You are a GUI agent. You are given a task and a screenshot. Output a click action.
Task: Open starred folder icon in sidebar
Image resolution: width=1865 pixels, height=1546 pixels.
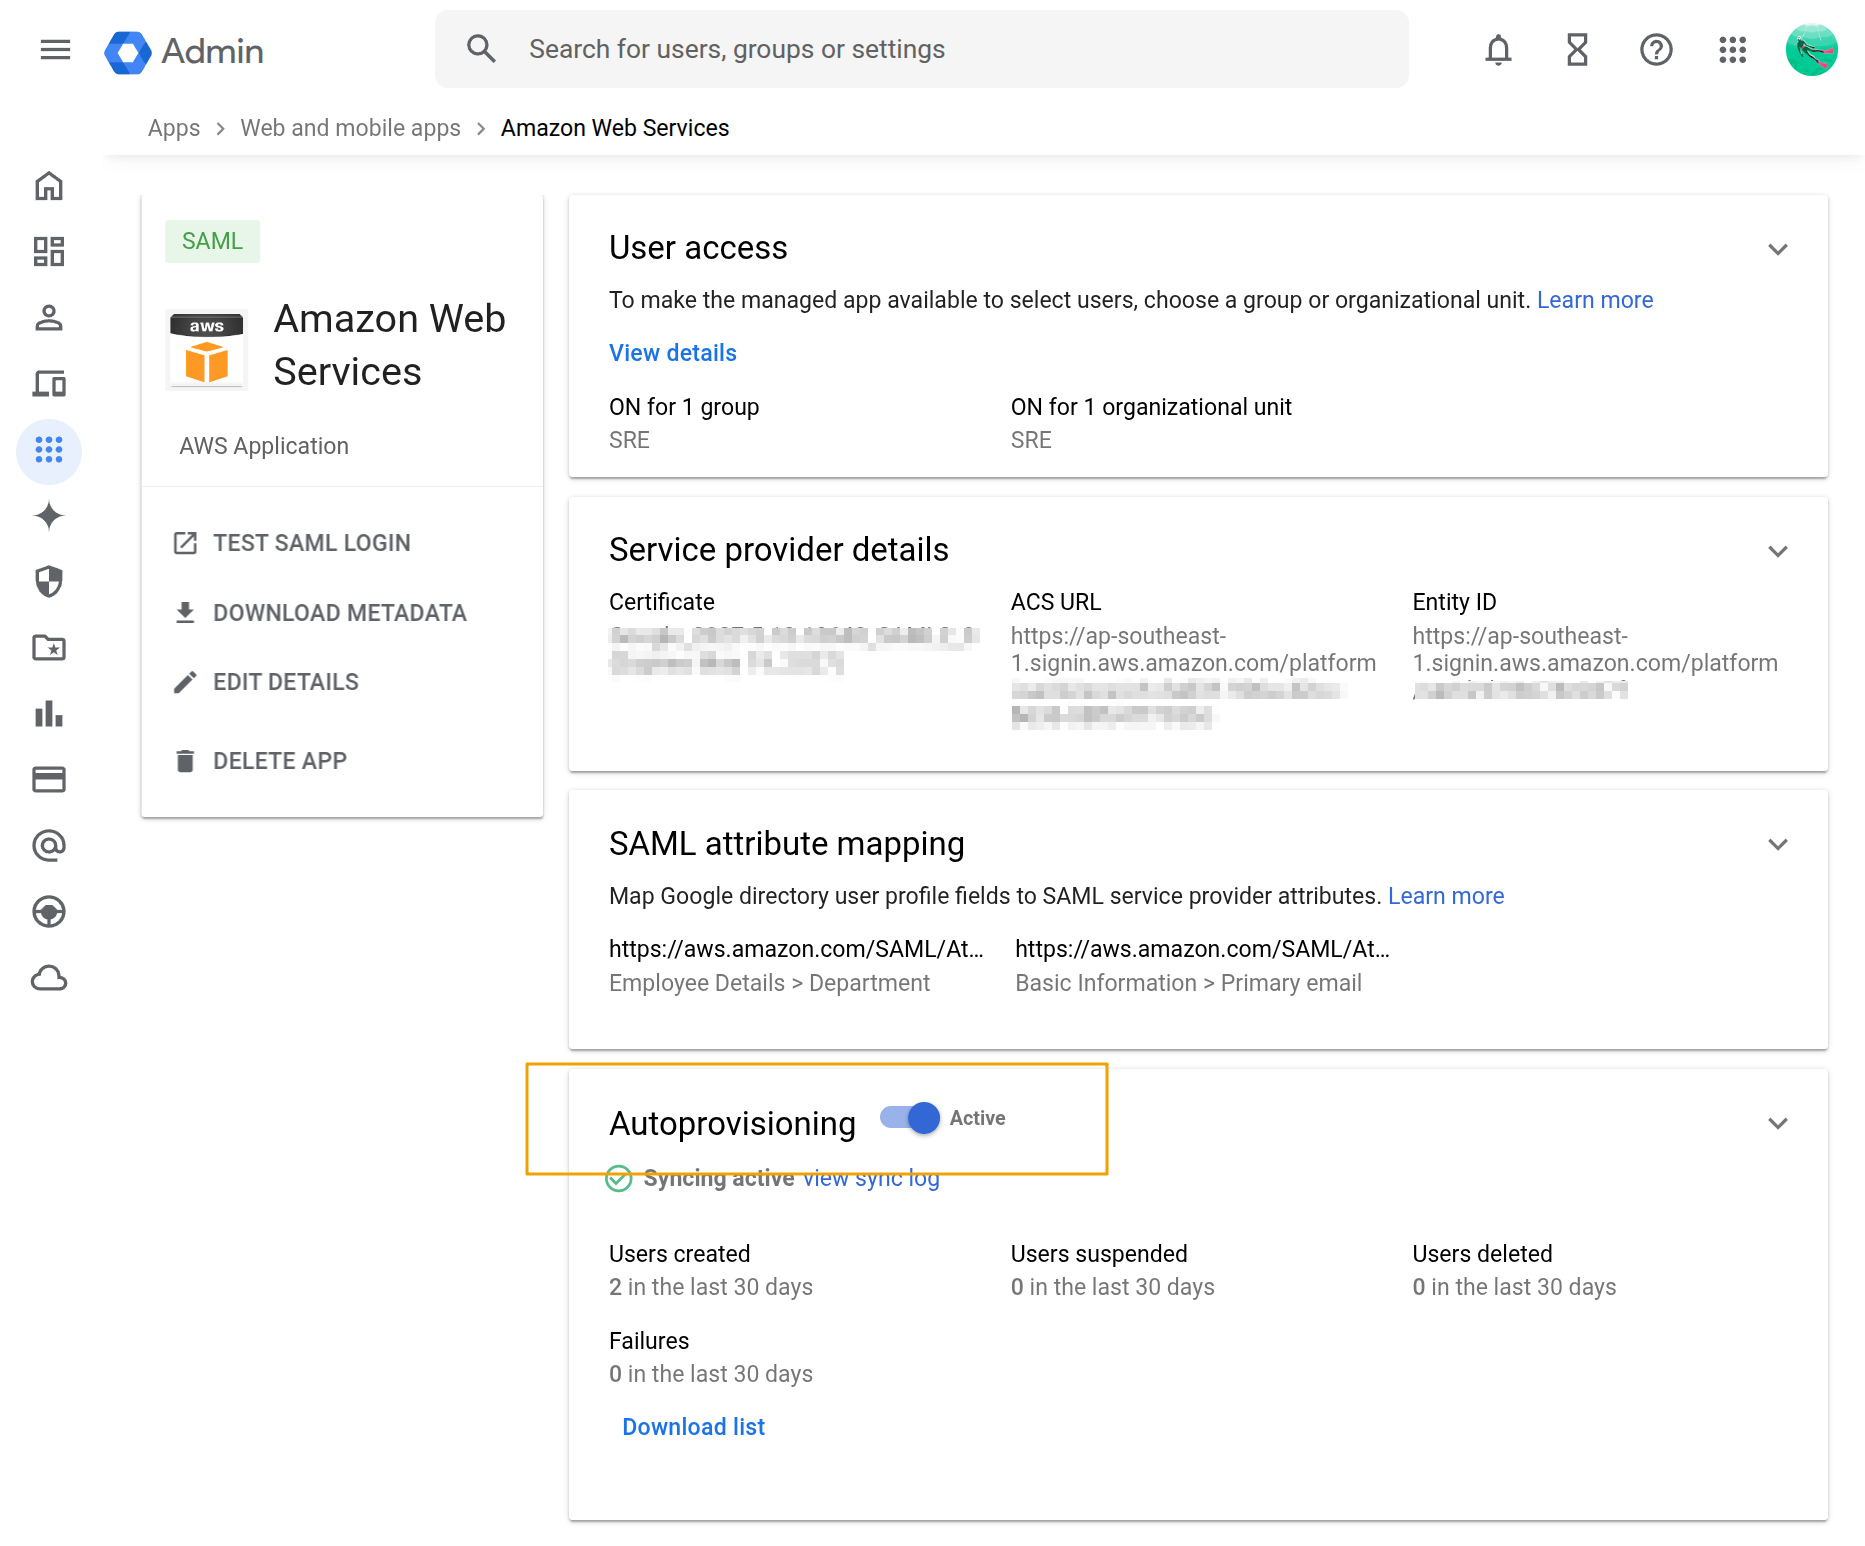tap(49, 648)
